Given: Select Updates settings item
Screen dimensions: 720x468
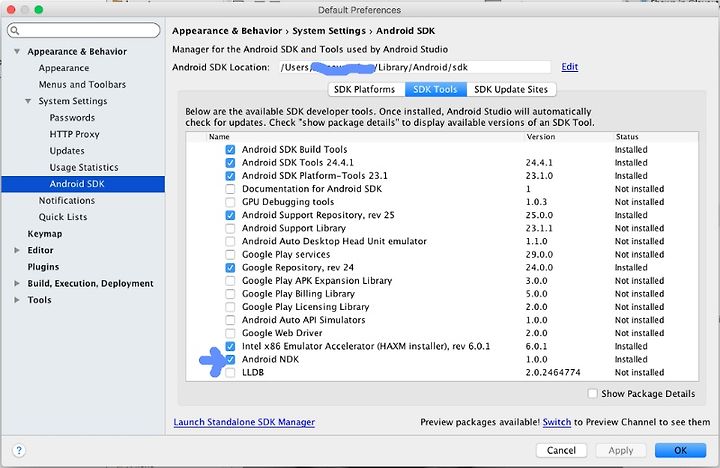Looking at the screenshot, I should (67, 151).
